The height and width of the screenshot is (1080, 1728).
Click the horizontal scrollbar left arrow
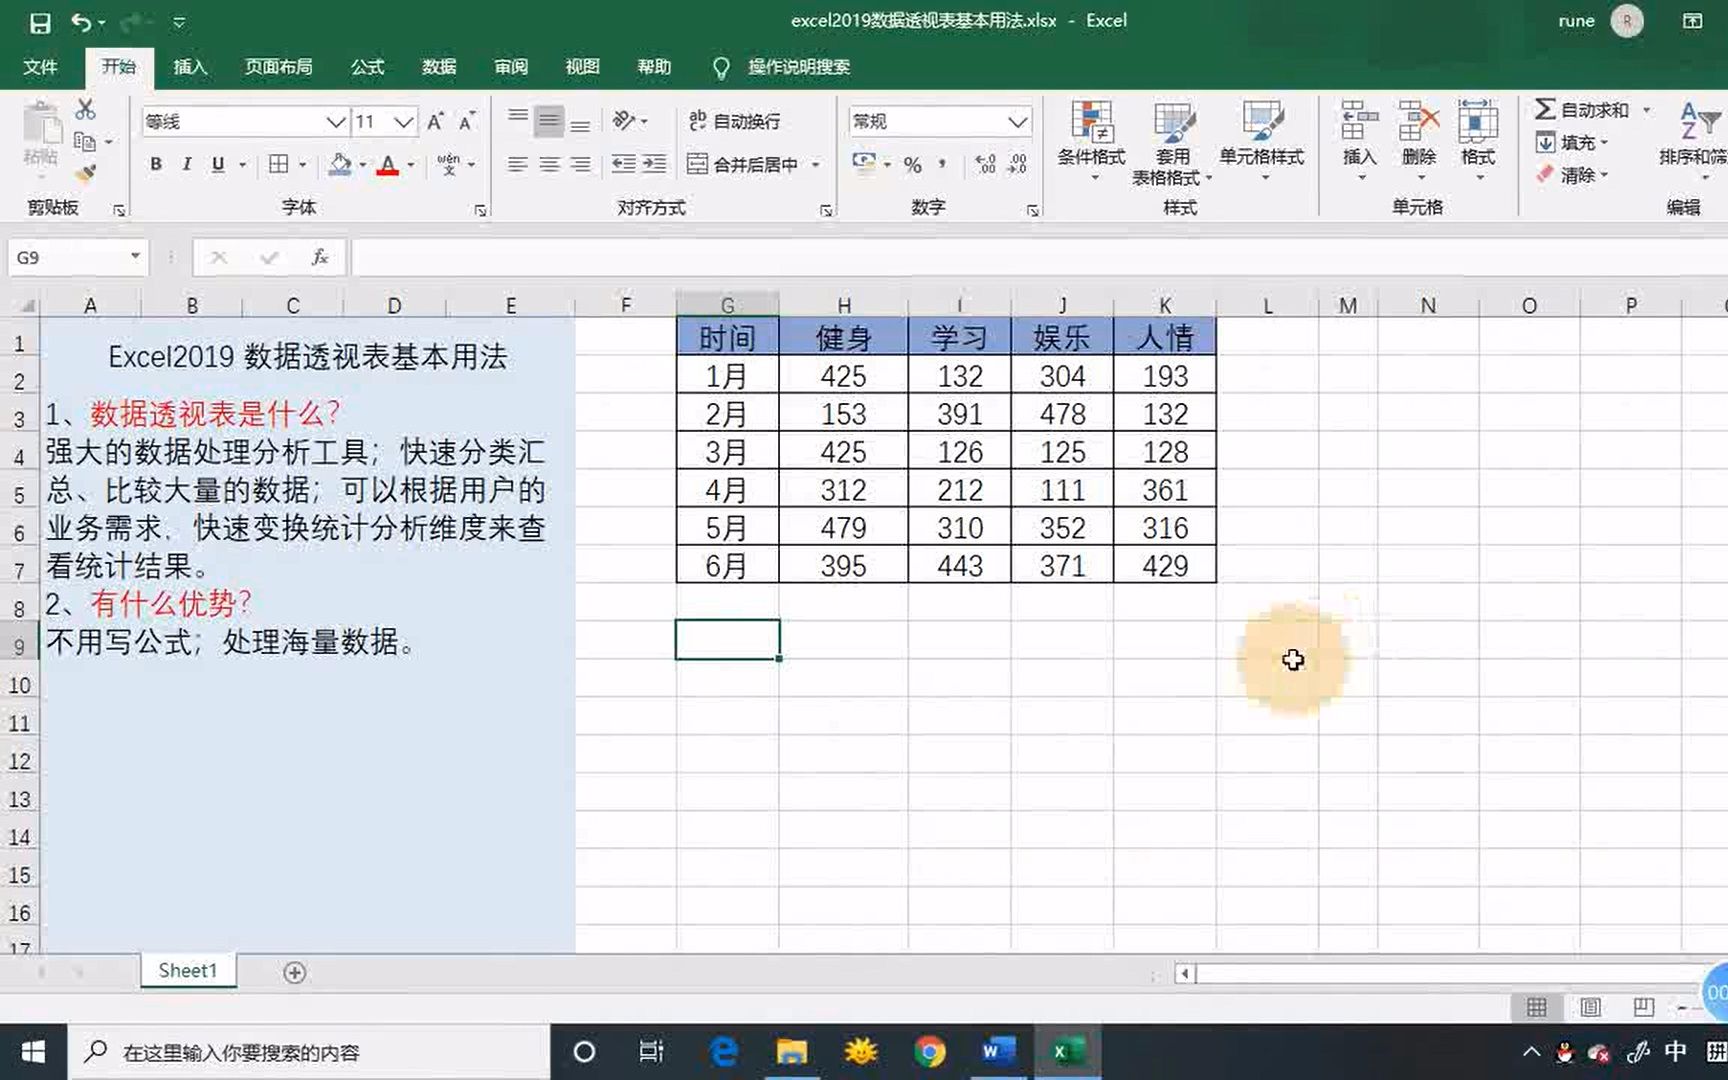pos(1185,973)
